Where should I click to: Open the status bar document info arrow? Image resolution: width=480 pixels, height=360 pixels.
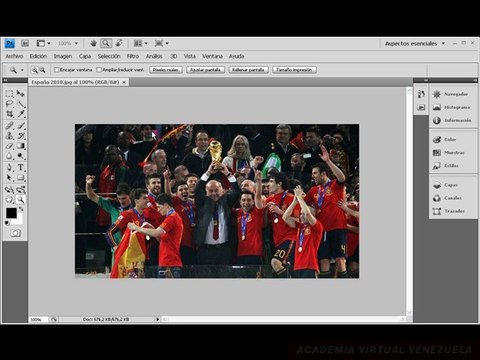158,319
